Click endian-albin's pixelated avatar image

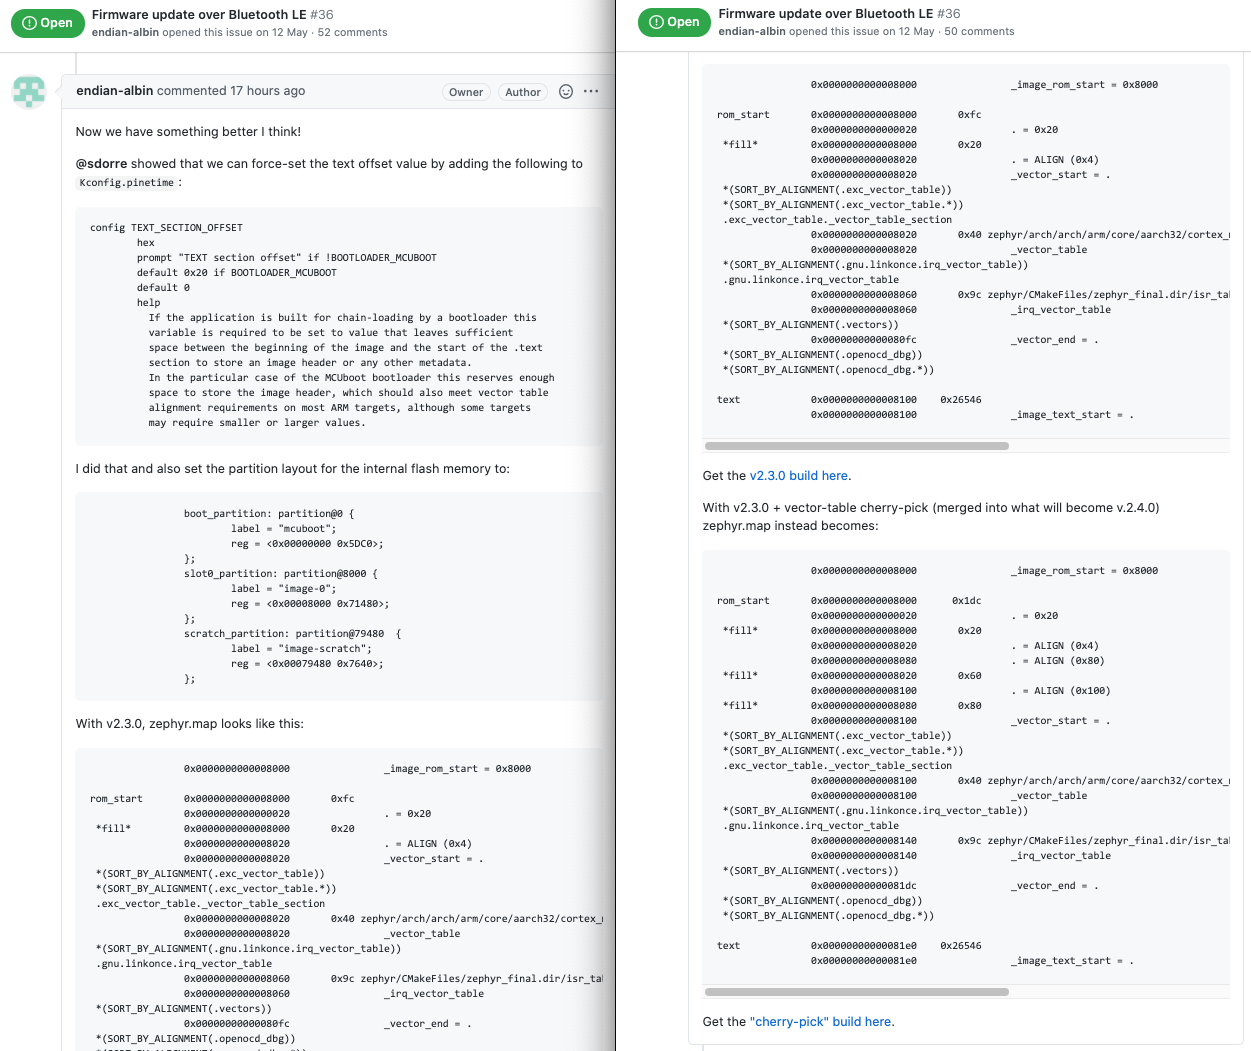29,92
